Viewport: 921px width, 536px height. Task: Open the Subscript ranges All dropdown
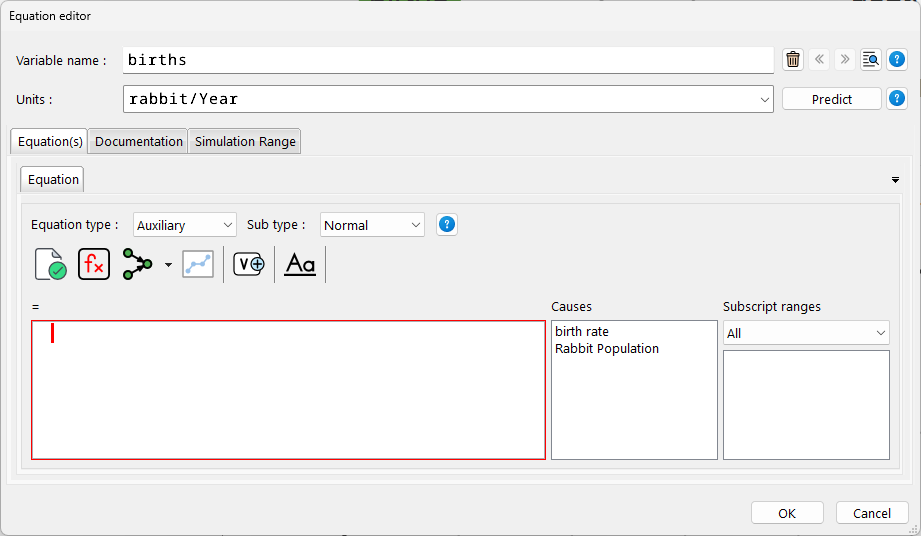(x=805, y=333)
